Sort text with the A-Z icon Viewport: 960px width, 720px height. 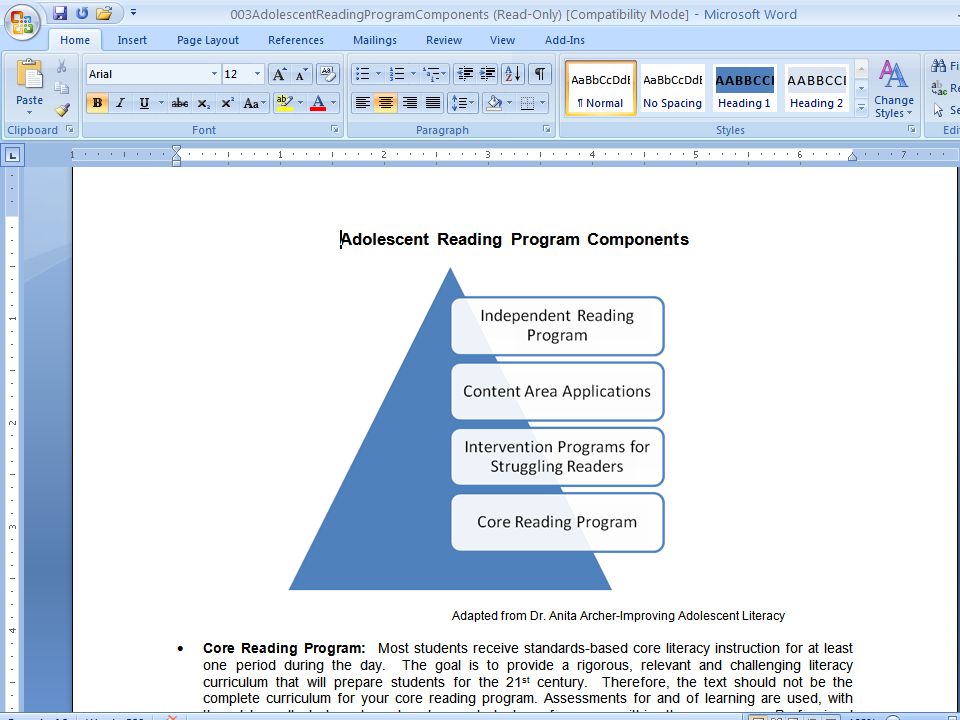(512, 74)
